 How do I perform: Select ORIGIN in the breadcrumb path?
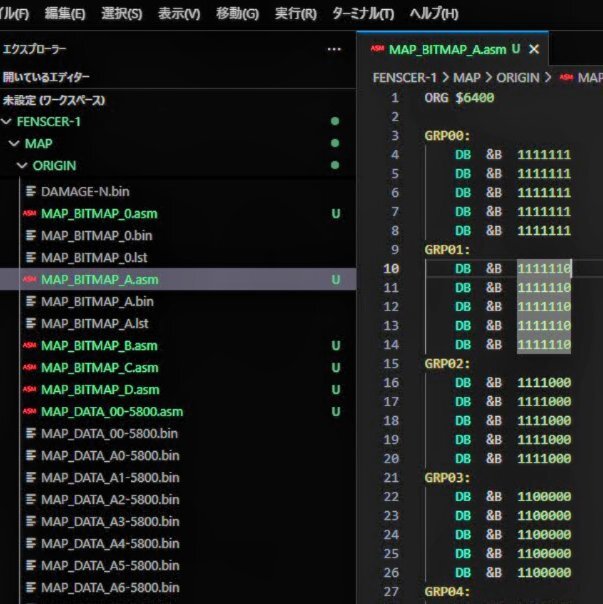[517, 78]
